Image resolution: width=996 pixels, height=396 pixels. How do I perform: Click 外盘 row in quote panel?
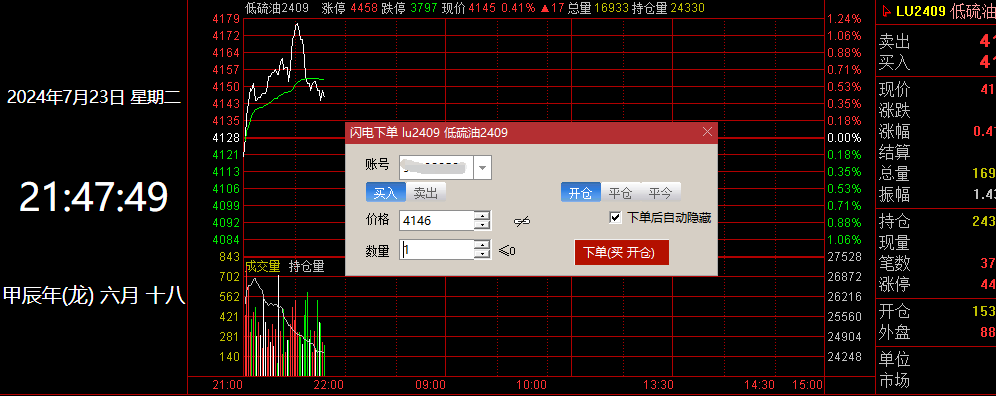[936, 332]
